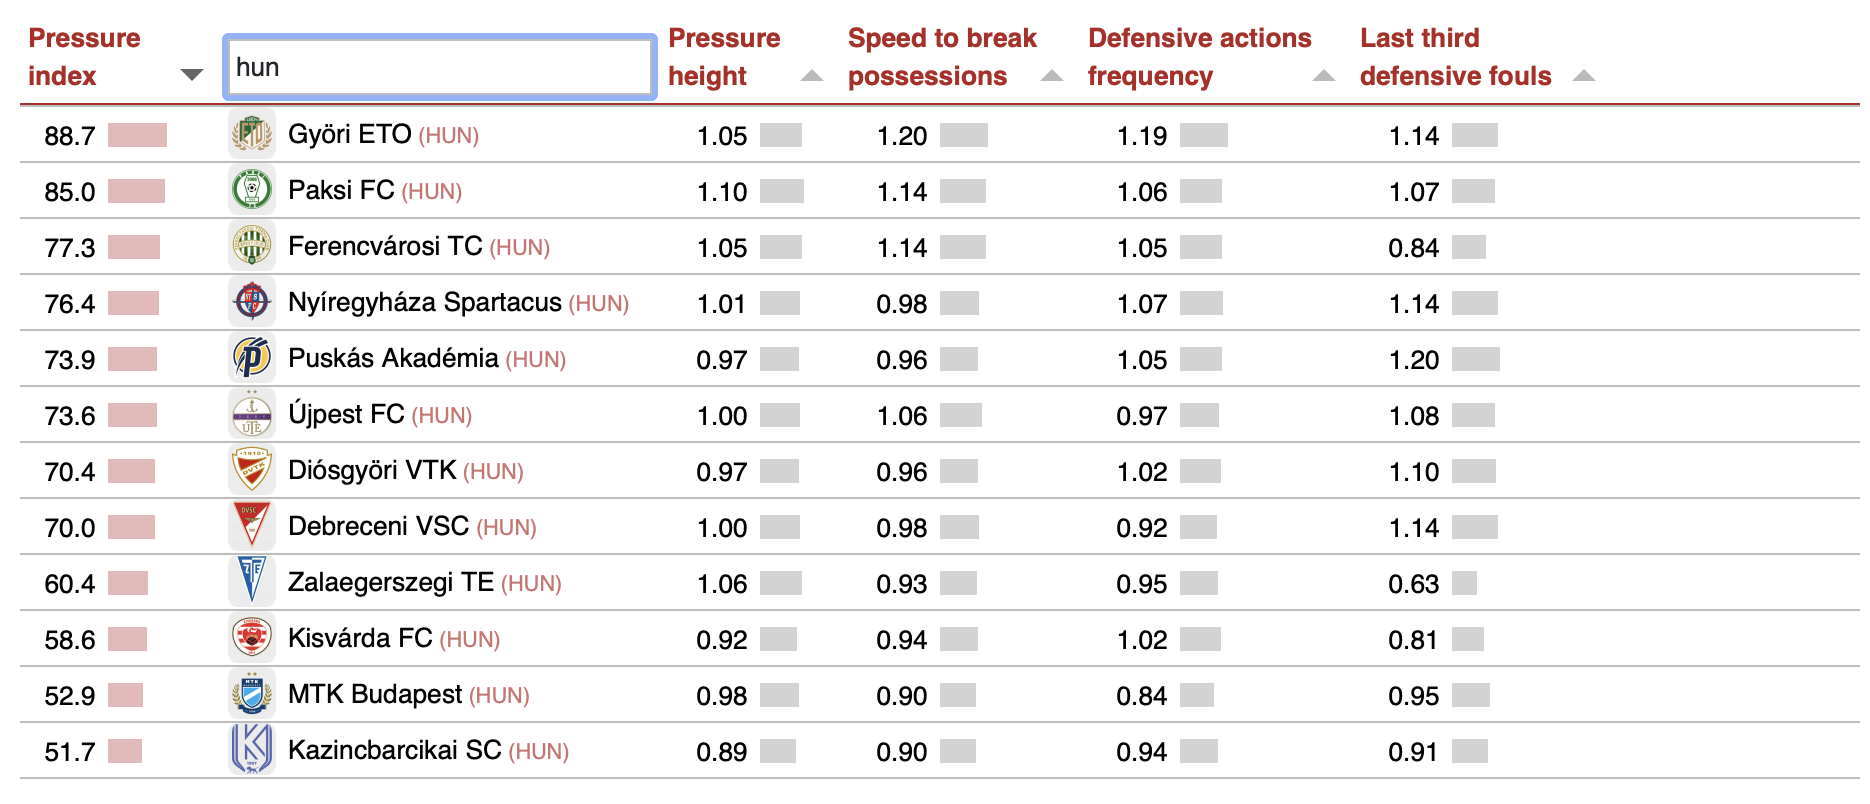The width and height of the screenshot is (1870, 804).
Task: Open the Diósgyöri VTK team name
Action: pyautogui.click(x=372, y=471)
